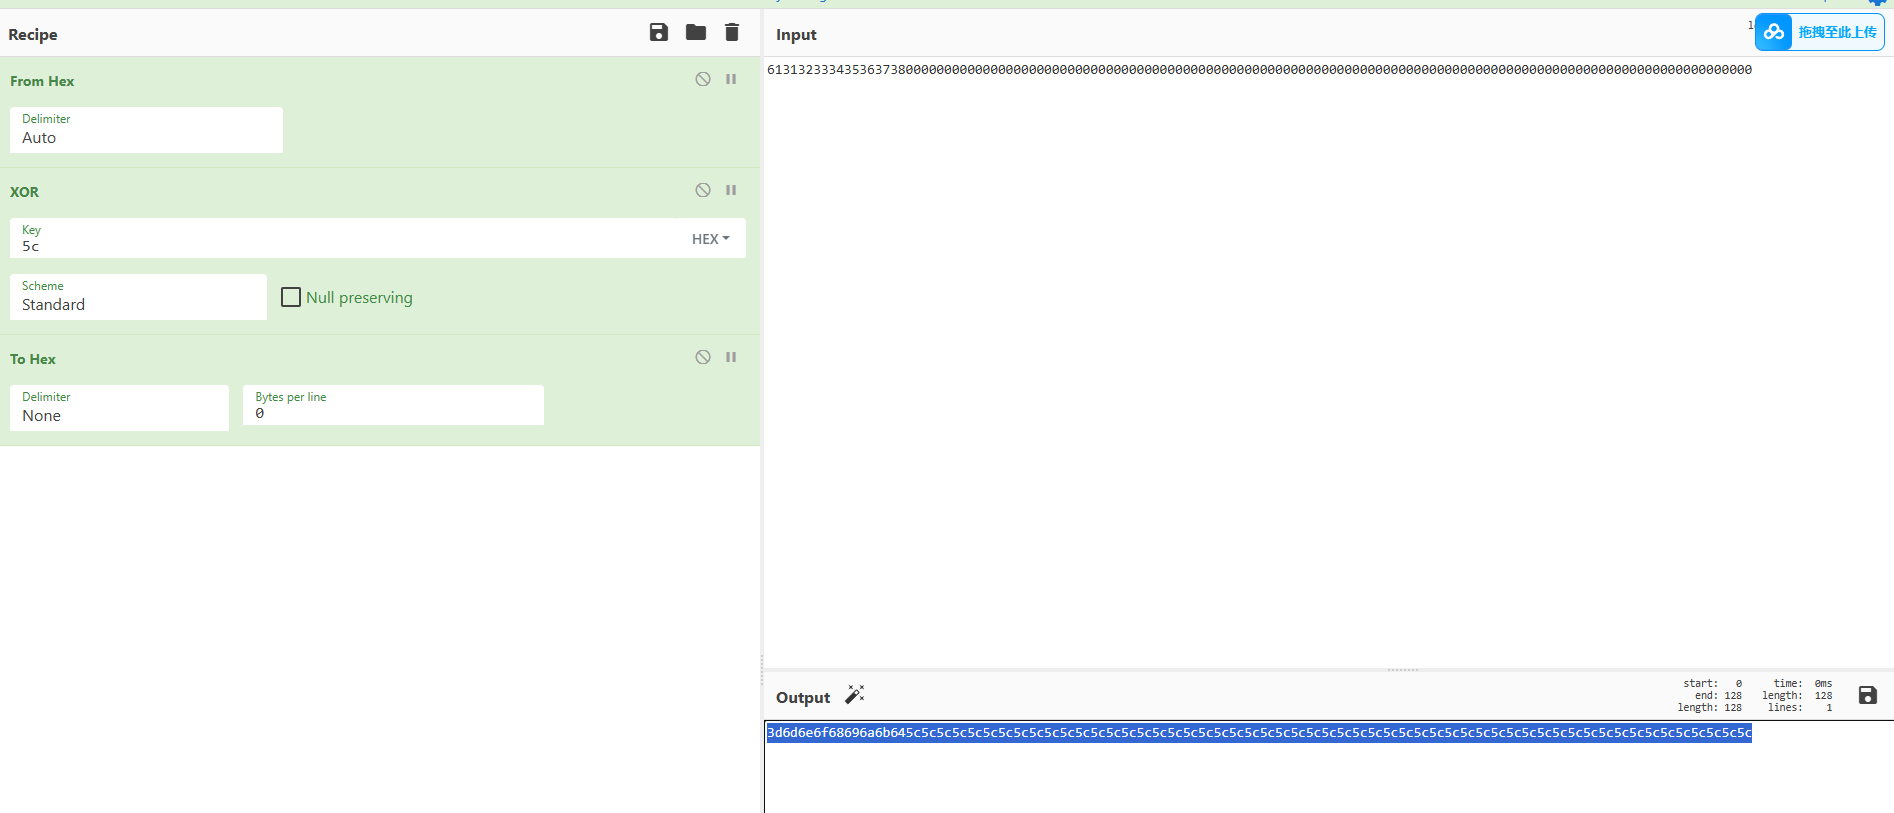Save output to file
The image size is (1894, 813).
click(1867, 695)
